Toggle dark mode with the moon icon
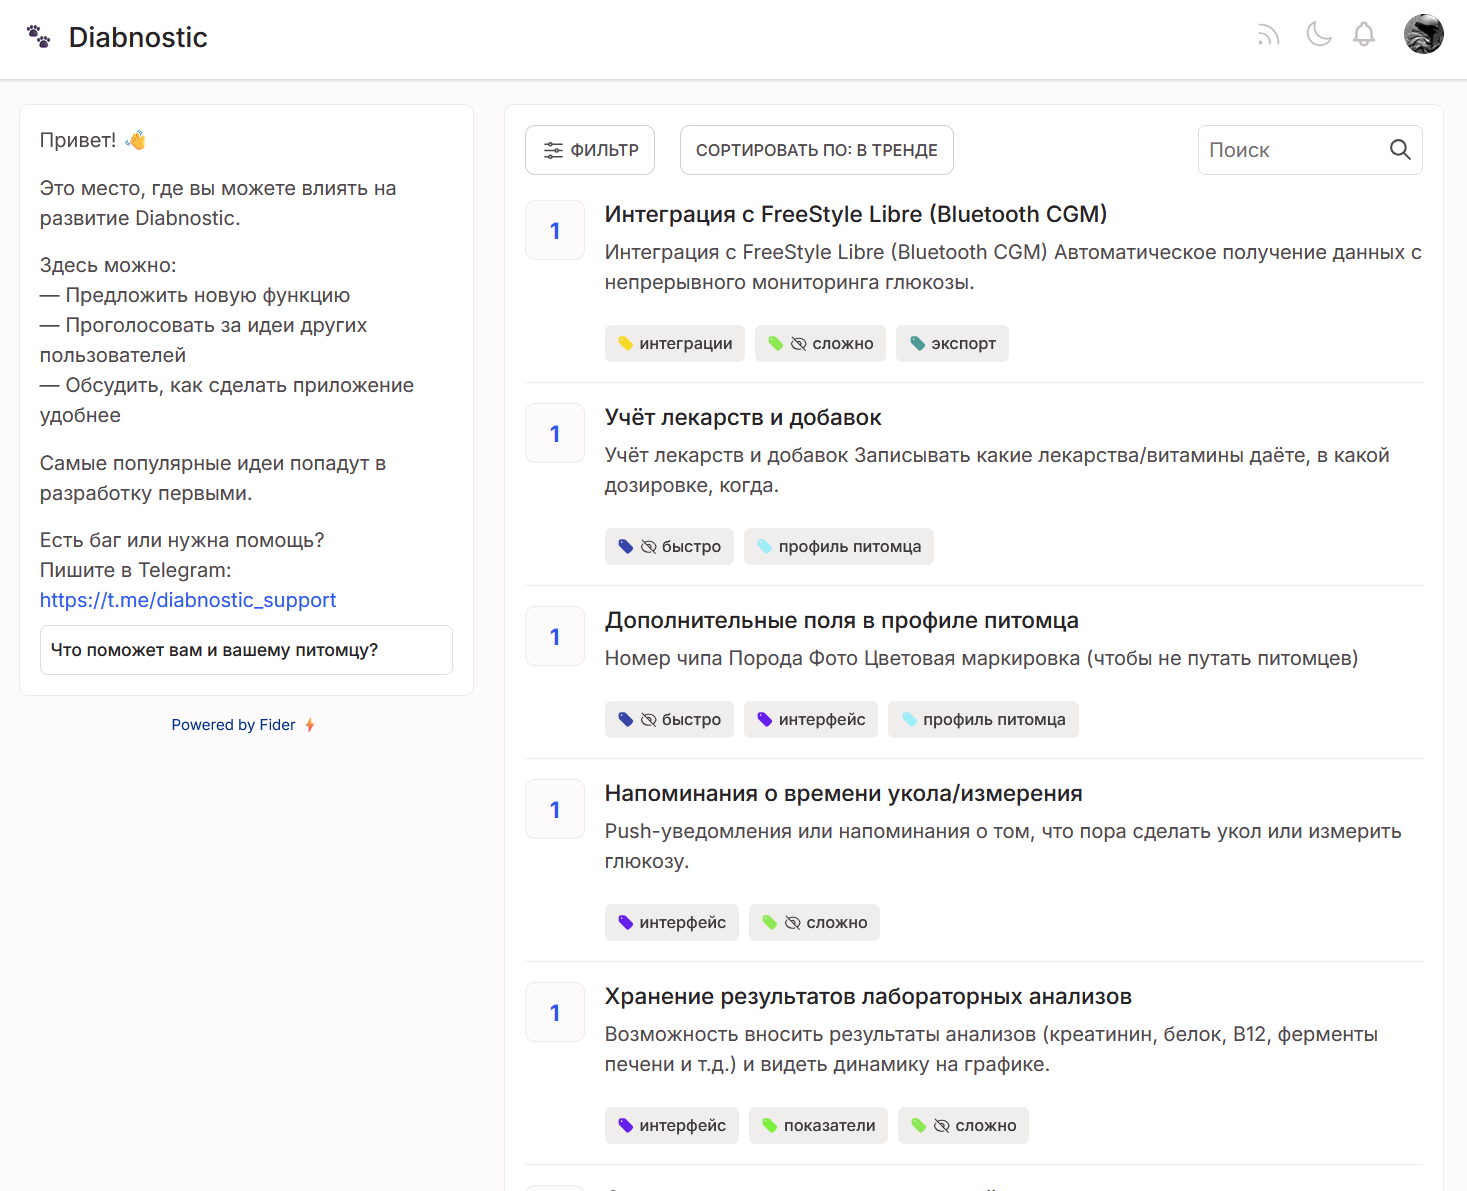 pyautogui.click(x=1318, y=35)
